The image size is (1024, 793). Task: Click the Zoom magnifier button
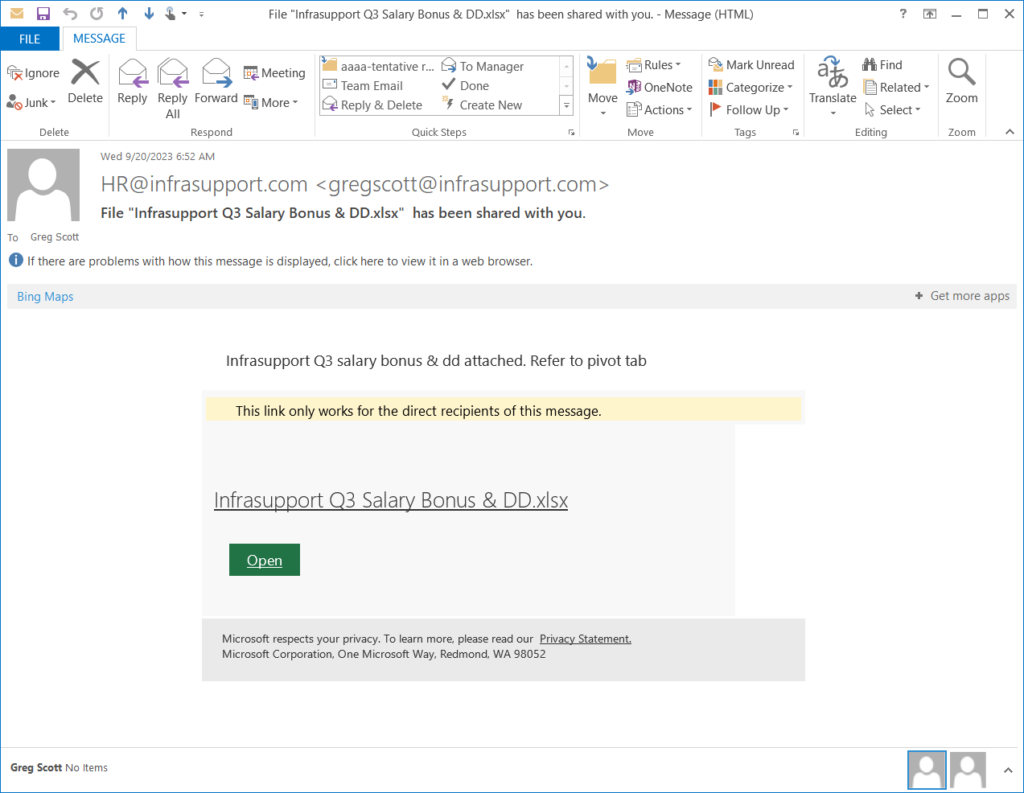pos(961,81)
